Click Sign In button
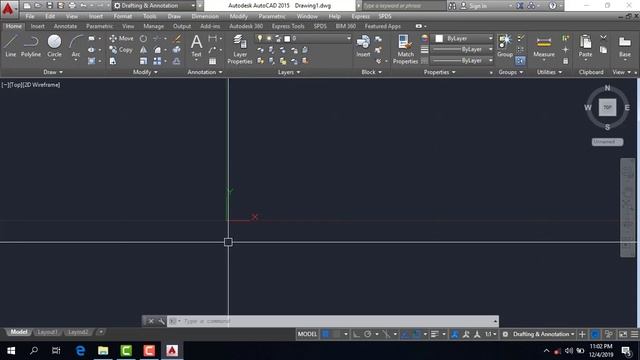The width and height of the screenshot is (640, 360). [x=473, y=6]
